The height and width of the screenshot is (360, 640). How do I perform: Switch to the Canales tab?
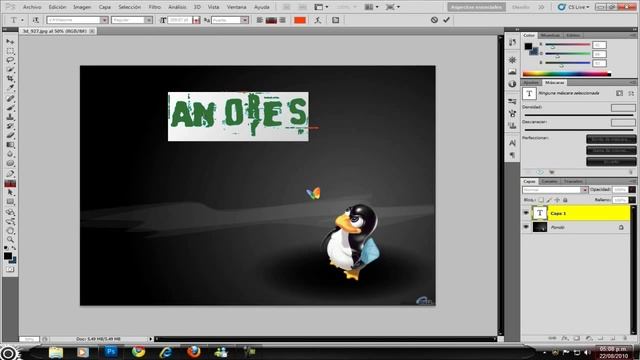[x=549, y=181]
